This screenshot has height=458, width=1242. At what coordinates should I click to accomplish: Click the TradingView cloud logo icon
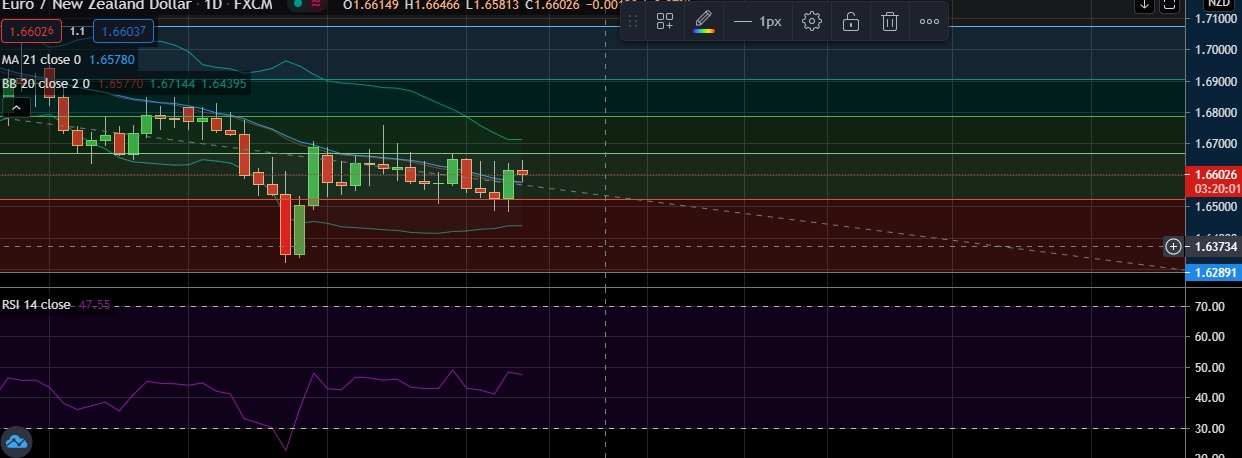[17, 441]
